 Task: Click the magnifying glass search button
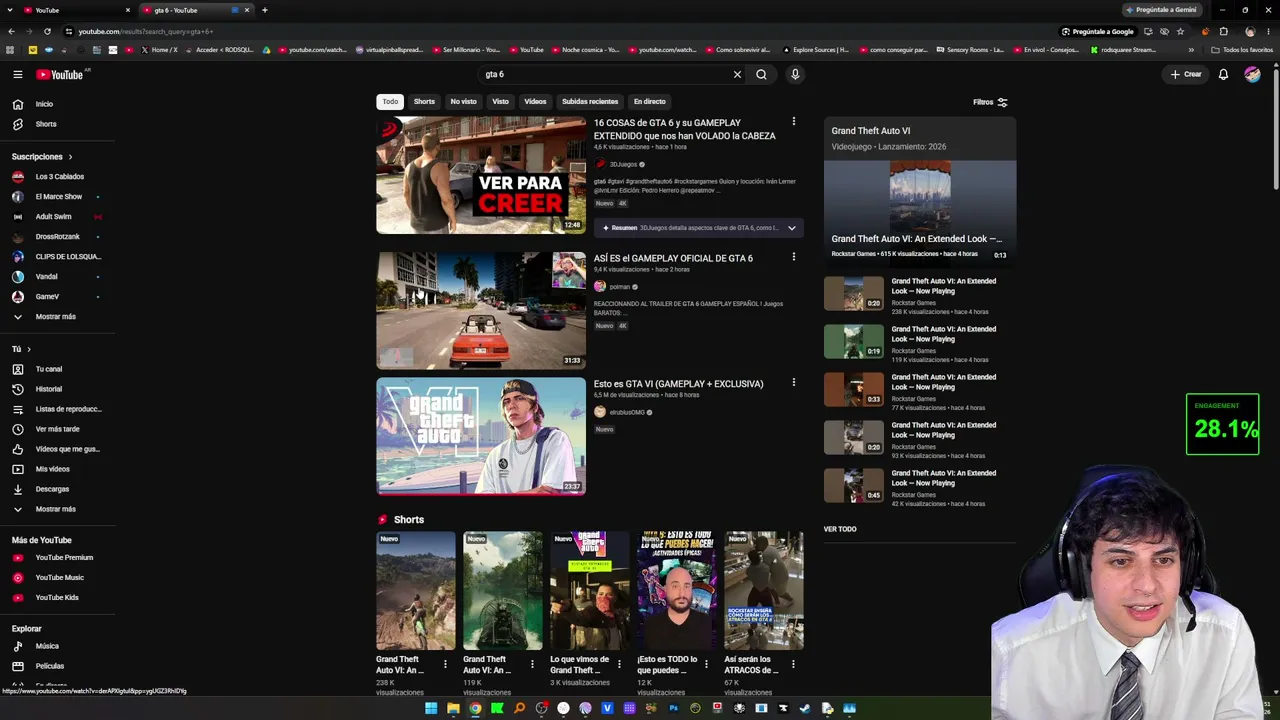tap(761, 74)
